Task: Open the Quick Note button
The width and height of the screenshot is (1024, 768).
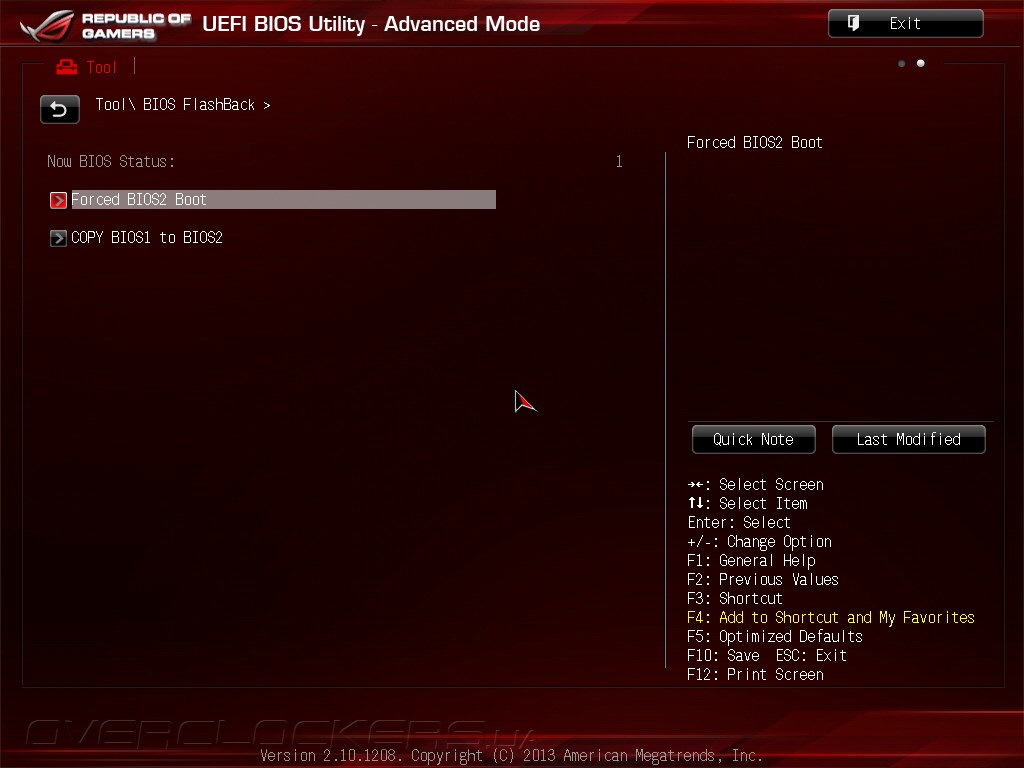Action: point(754,440)
